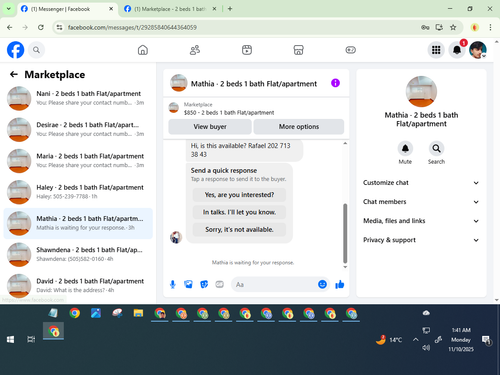Reload the page in Chrome
This screenshot has width=500, height=375.
coord(41,27)
